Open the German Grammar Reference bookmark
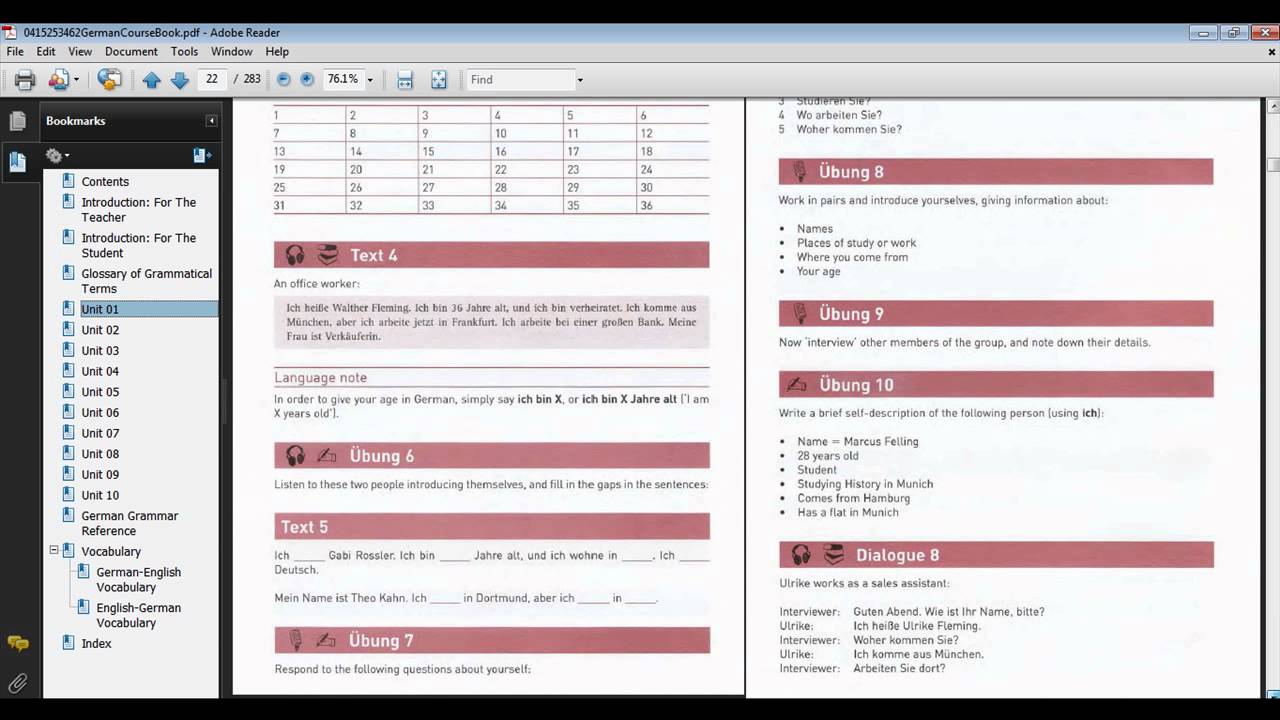This screenshot has width=1280, height=720. [130, 524]
